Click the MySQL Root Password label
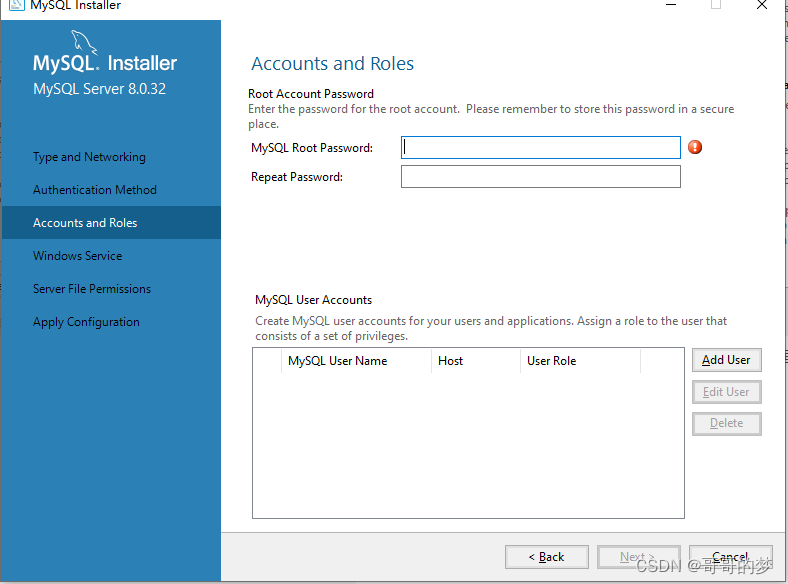The width and height of the screenshot is (788, 584). pyautogui.click(x=312, y=148)
